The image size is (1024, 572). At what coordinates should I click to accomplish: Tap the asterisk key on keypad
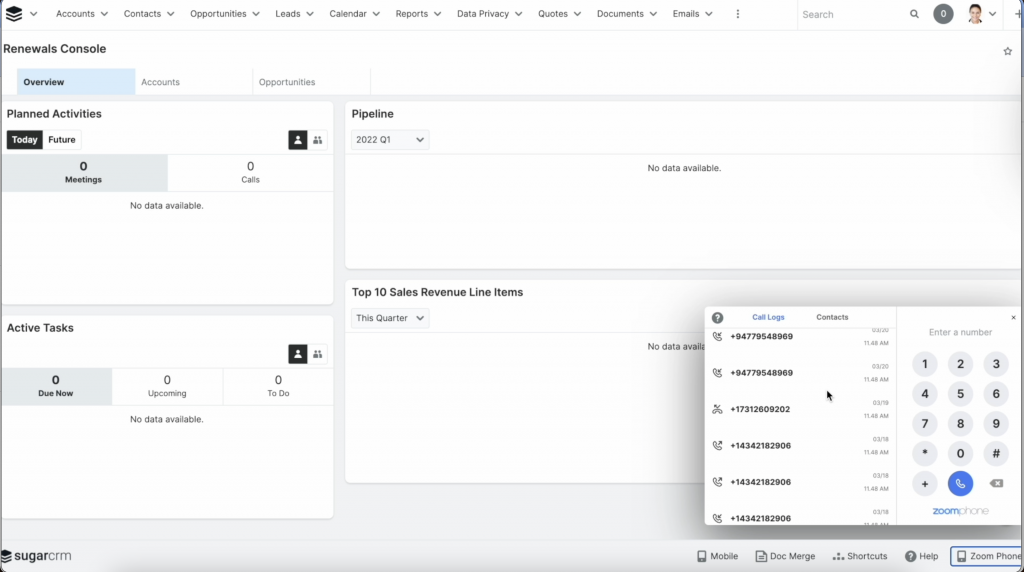(x=925, y=454)
